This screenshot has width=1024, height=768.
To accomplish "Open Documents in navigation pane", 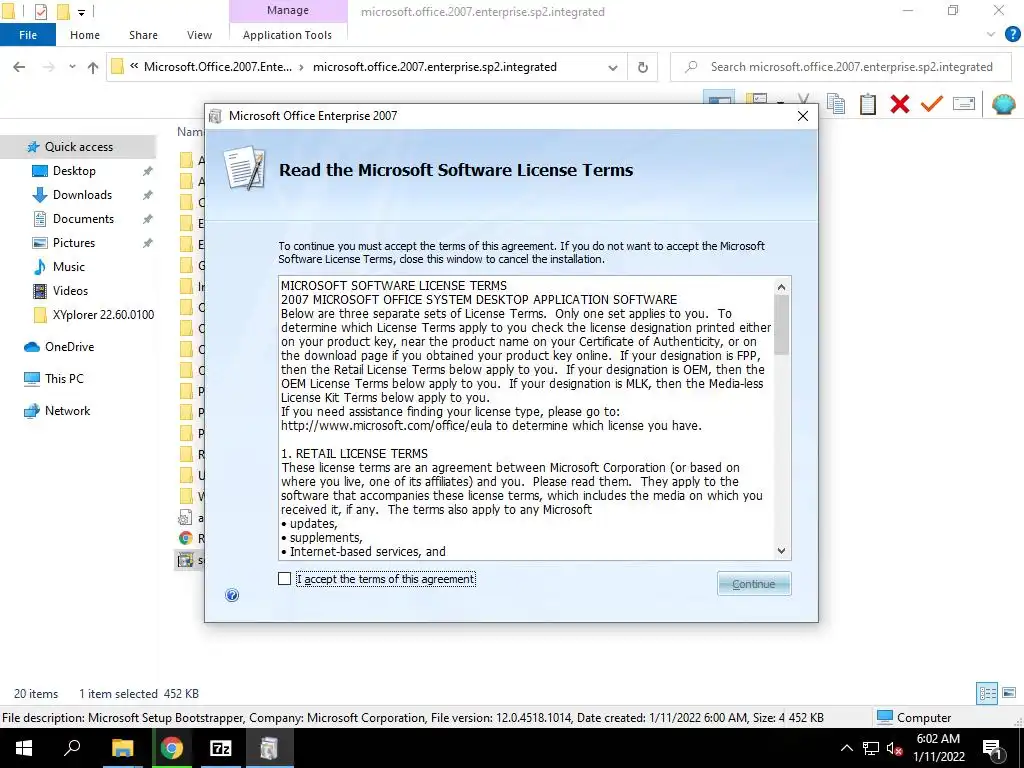I will click(83, 219).
